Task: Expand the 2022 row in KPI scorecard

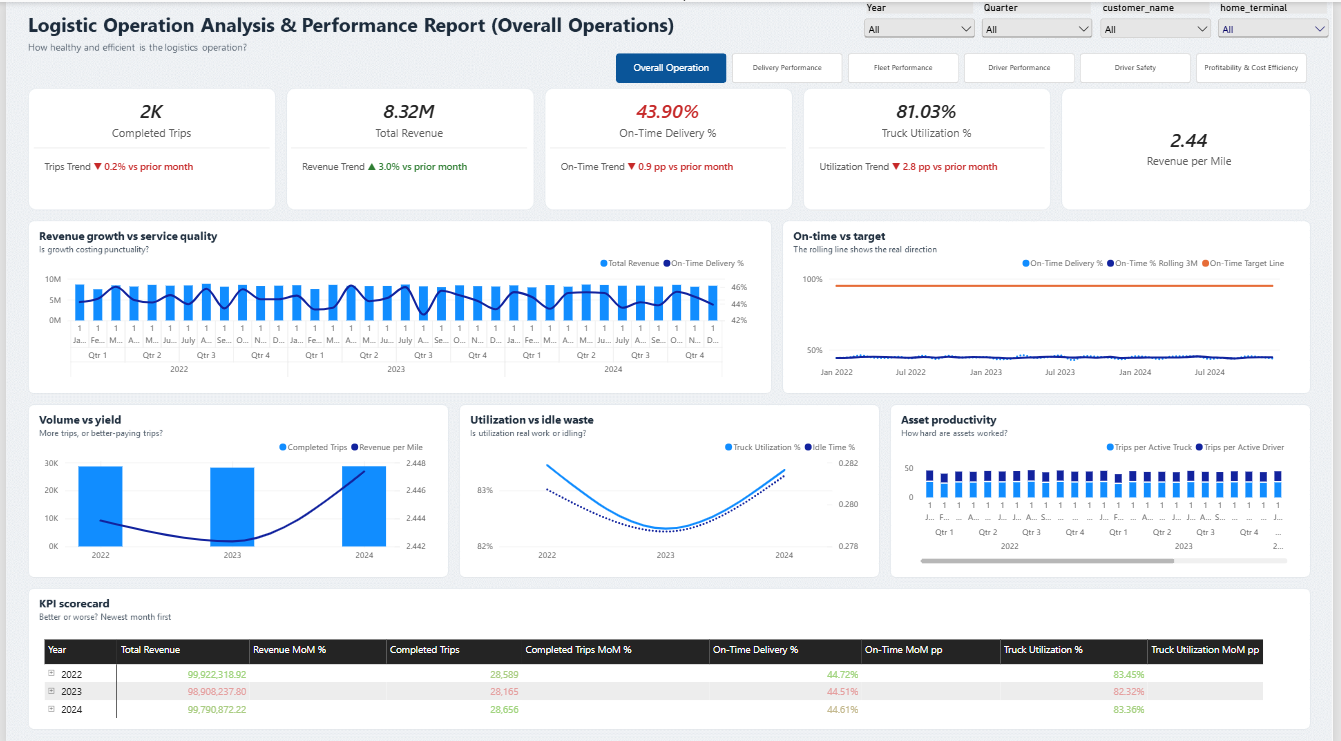Action: (52, 674)
